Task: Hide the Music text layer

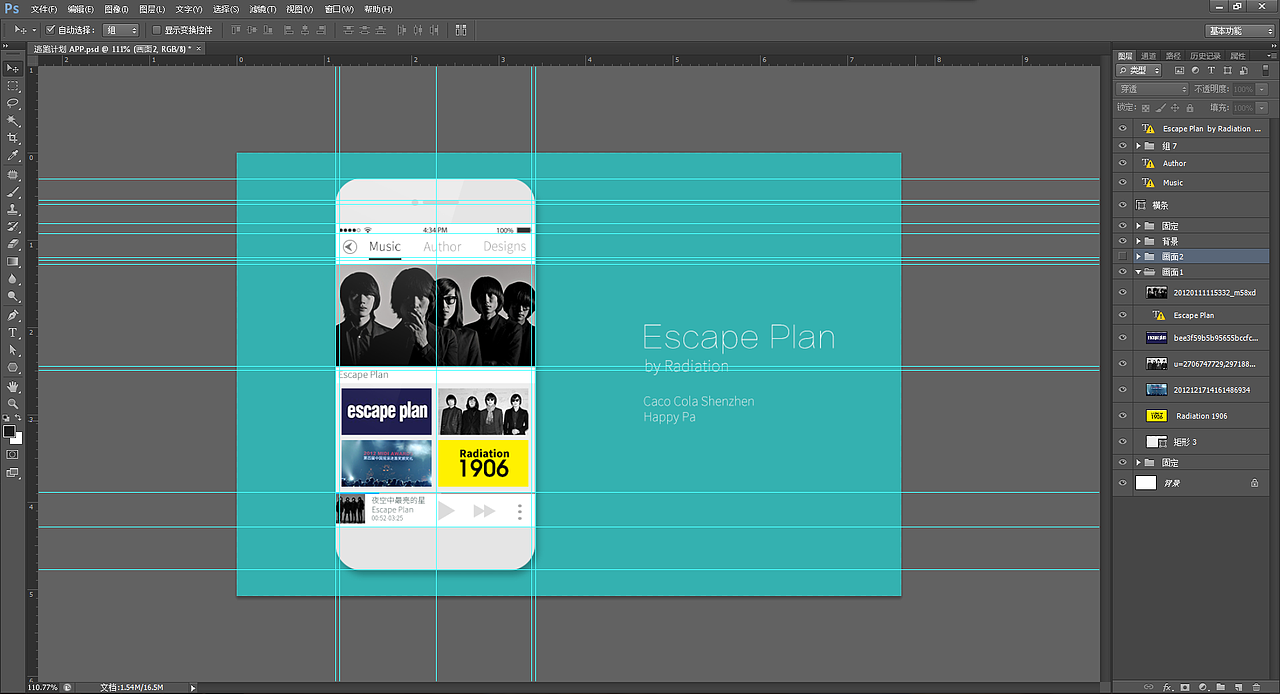Action: [1123, 183]
